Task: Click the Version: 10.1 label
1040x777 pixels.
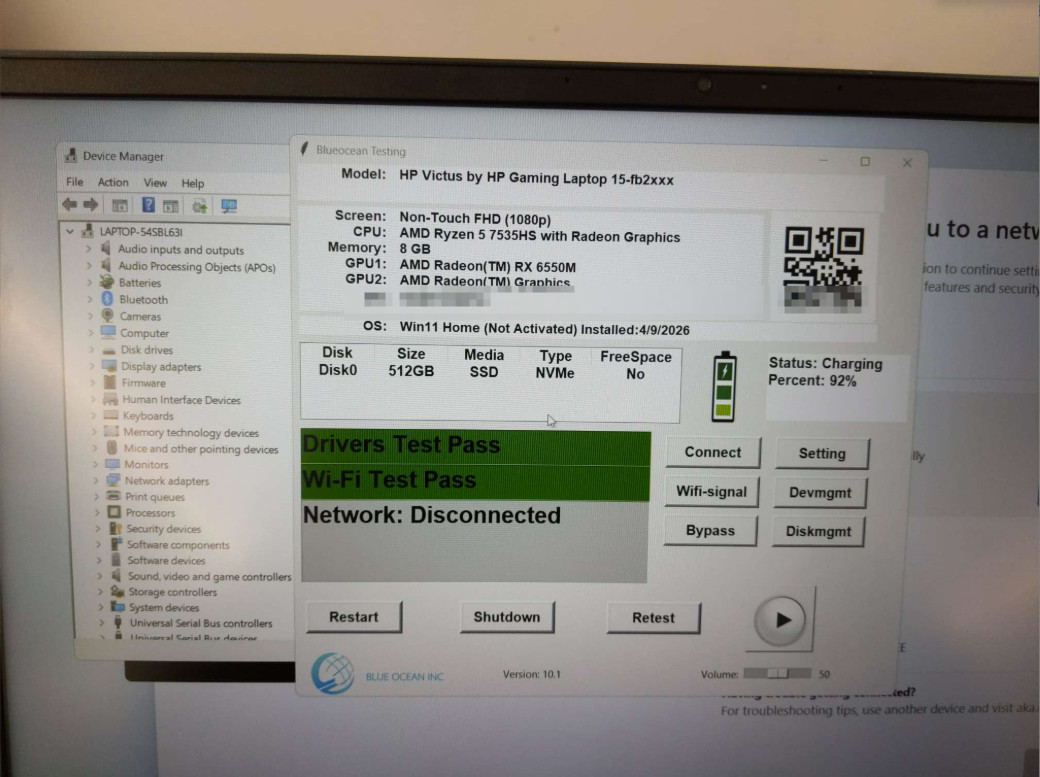Action: (531, 674)
